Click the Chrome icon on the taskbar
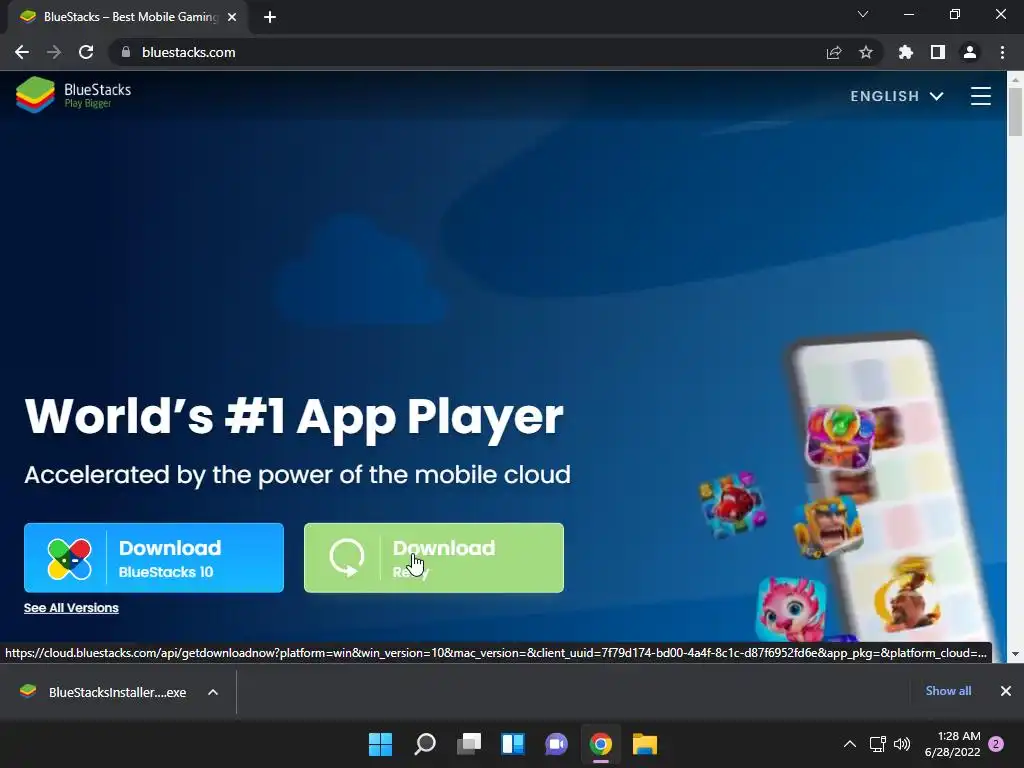This screenshot has width=1024, height=768. (x=600, y=744)
